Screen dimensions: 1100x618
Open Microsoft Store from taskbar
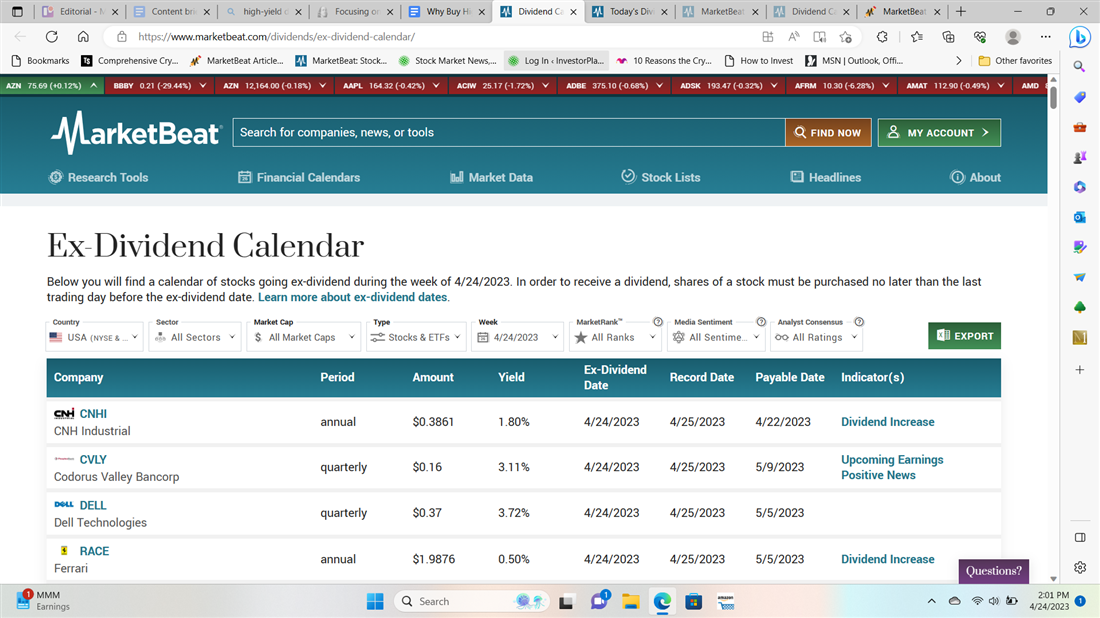(x=694, y=601)
